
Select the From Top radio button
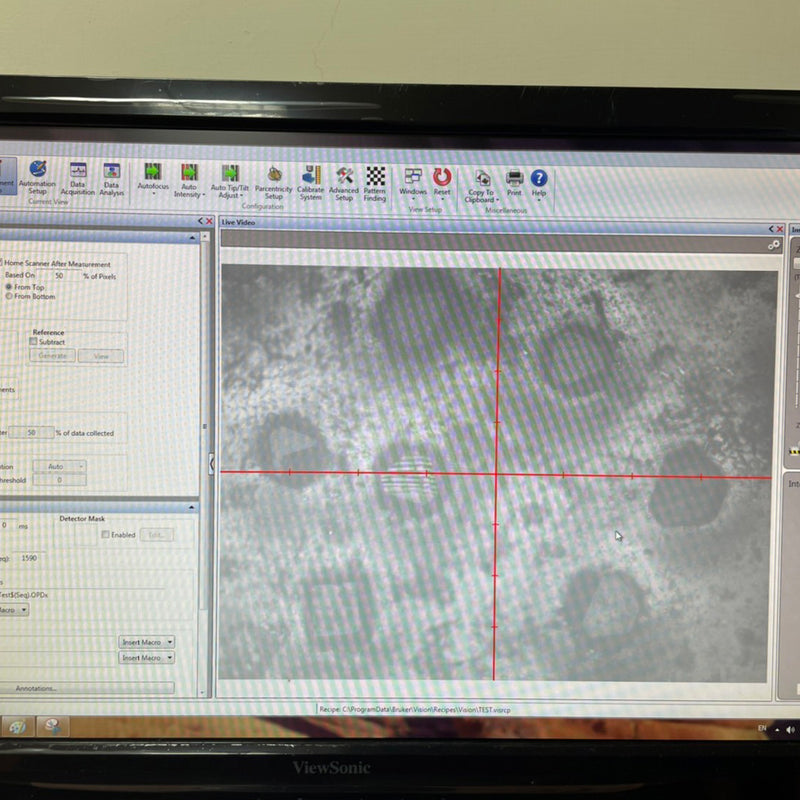pyautogui.click(x=9, y=287)
